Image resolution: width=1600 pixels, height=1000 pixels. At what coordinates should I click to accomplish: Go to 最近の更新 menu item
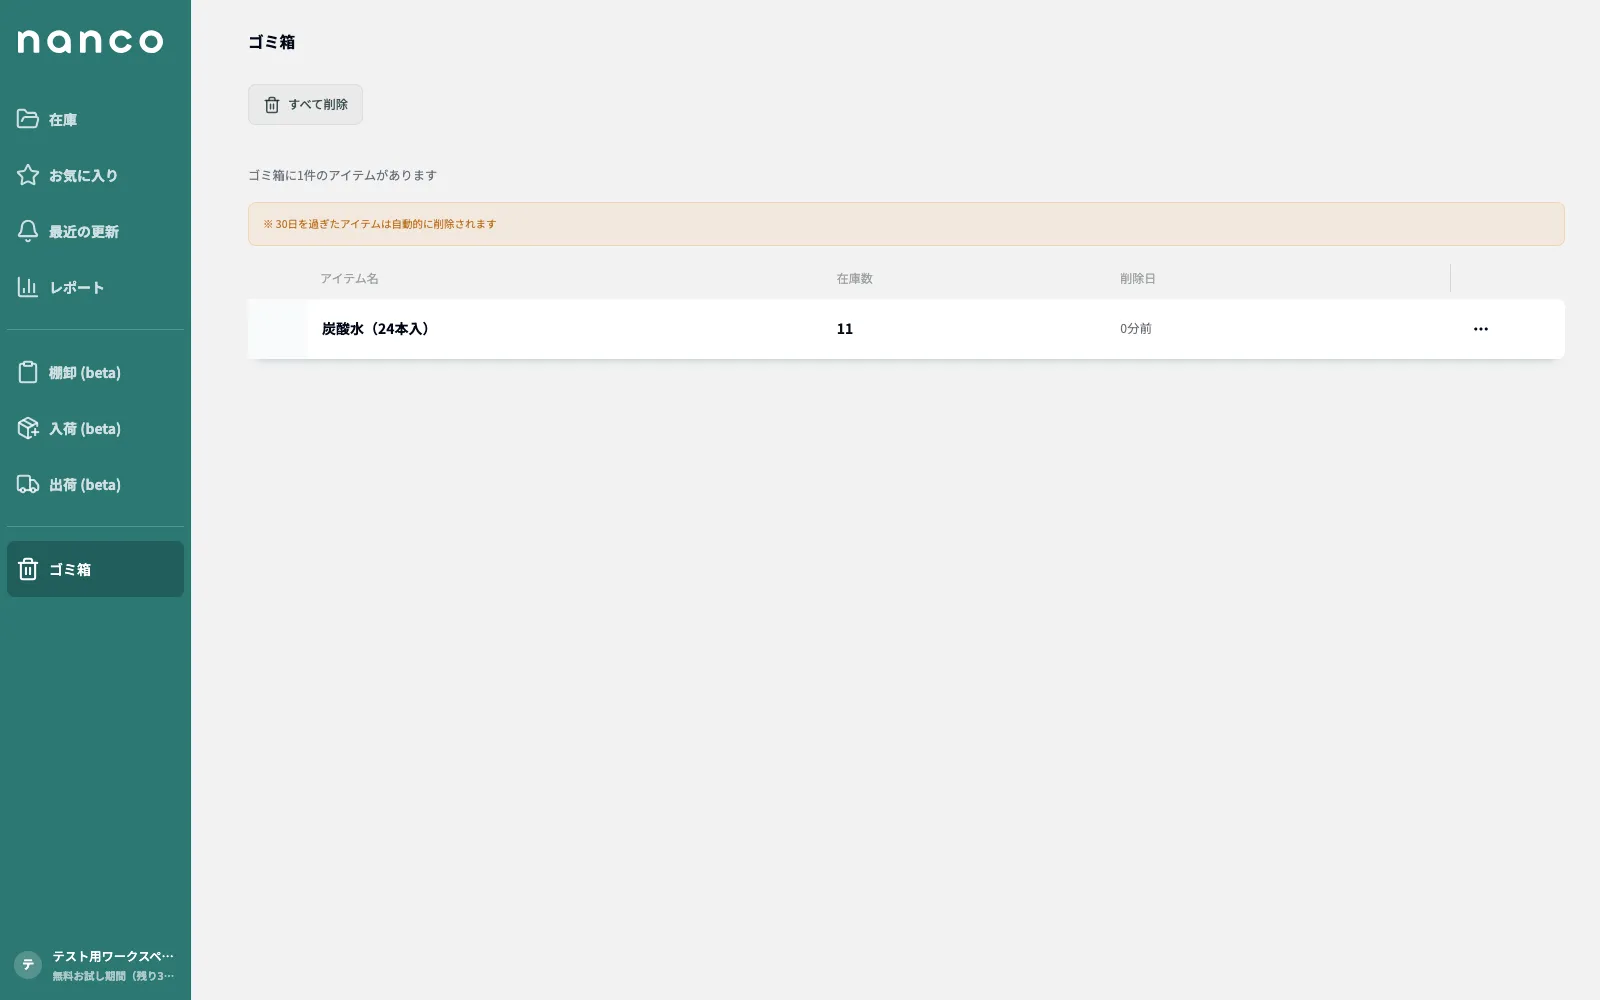coord(95,231)
